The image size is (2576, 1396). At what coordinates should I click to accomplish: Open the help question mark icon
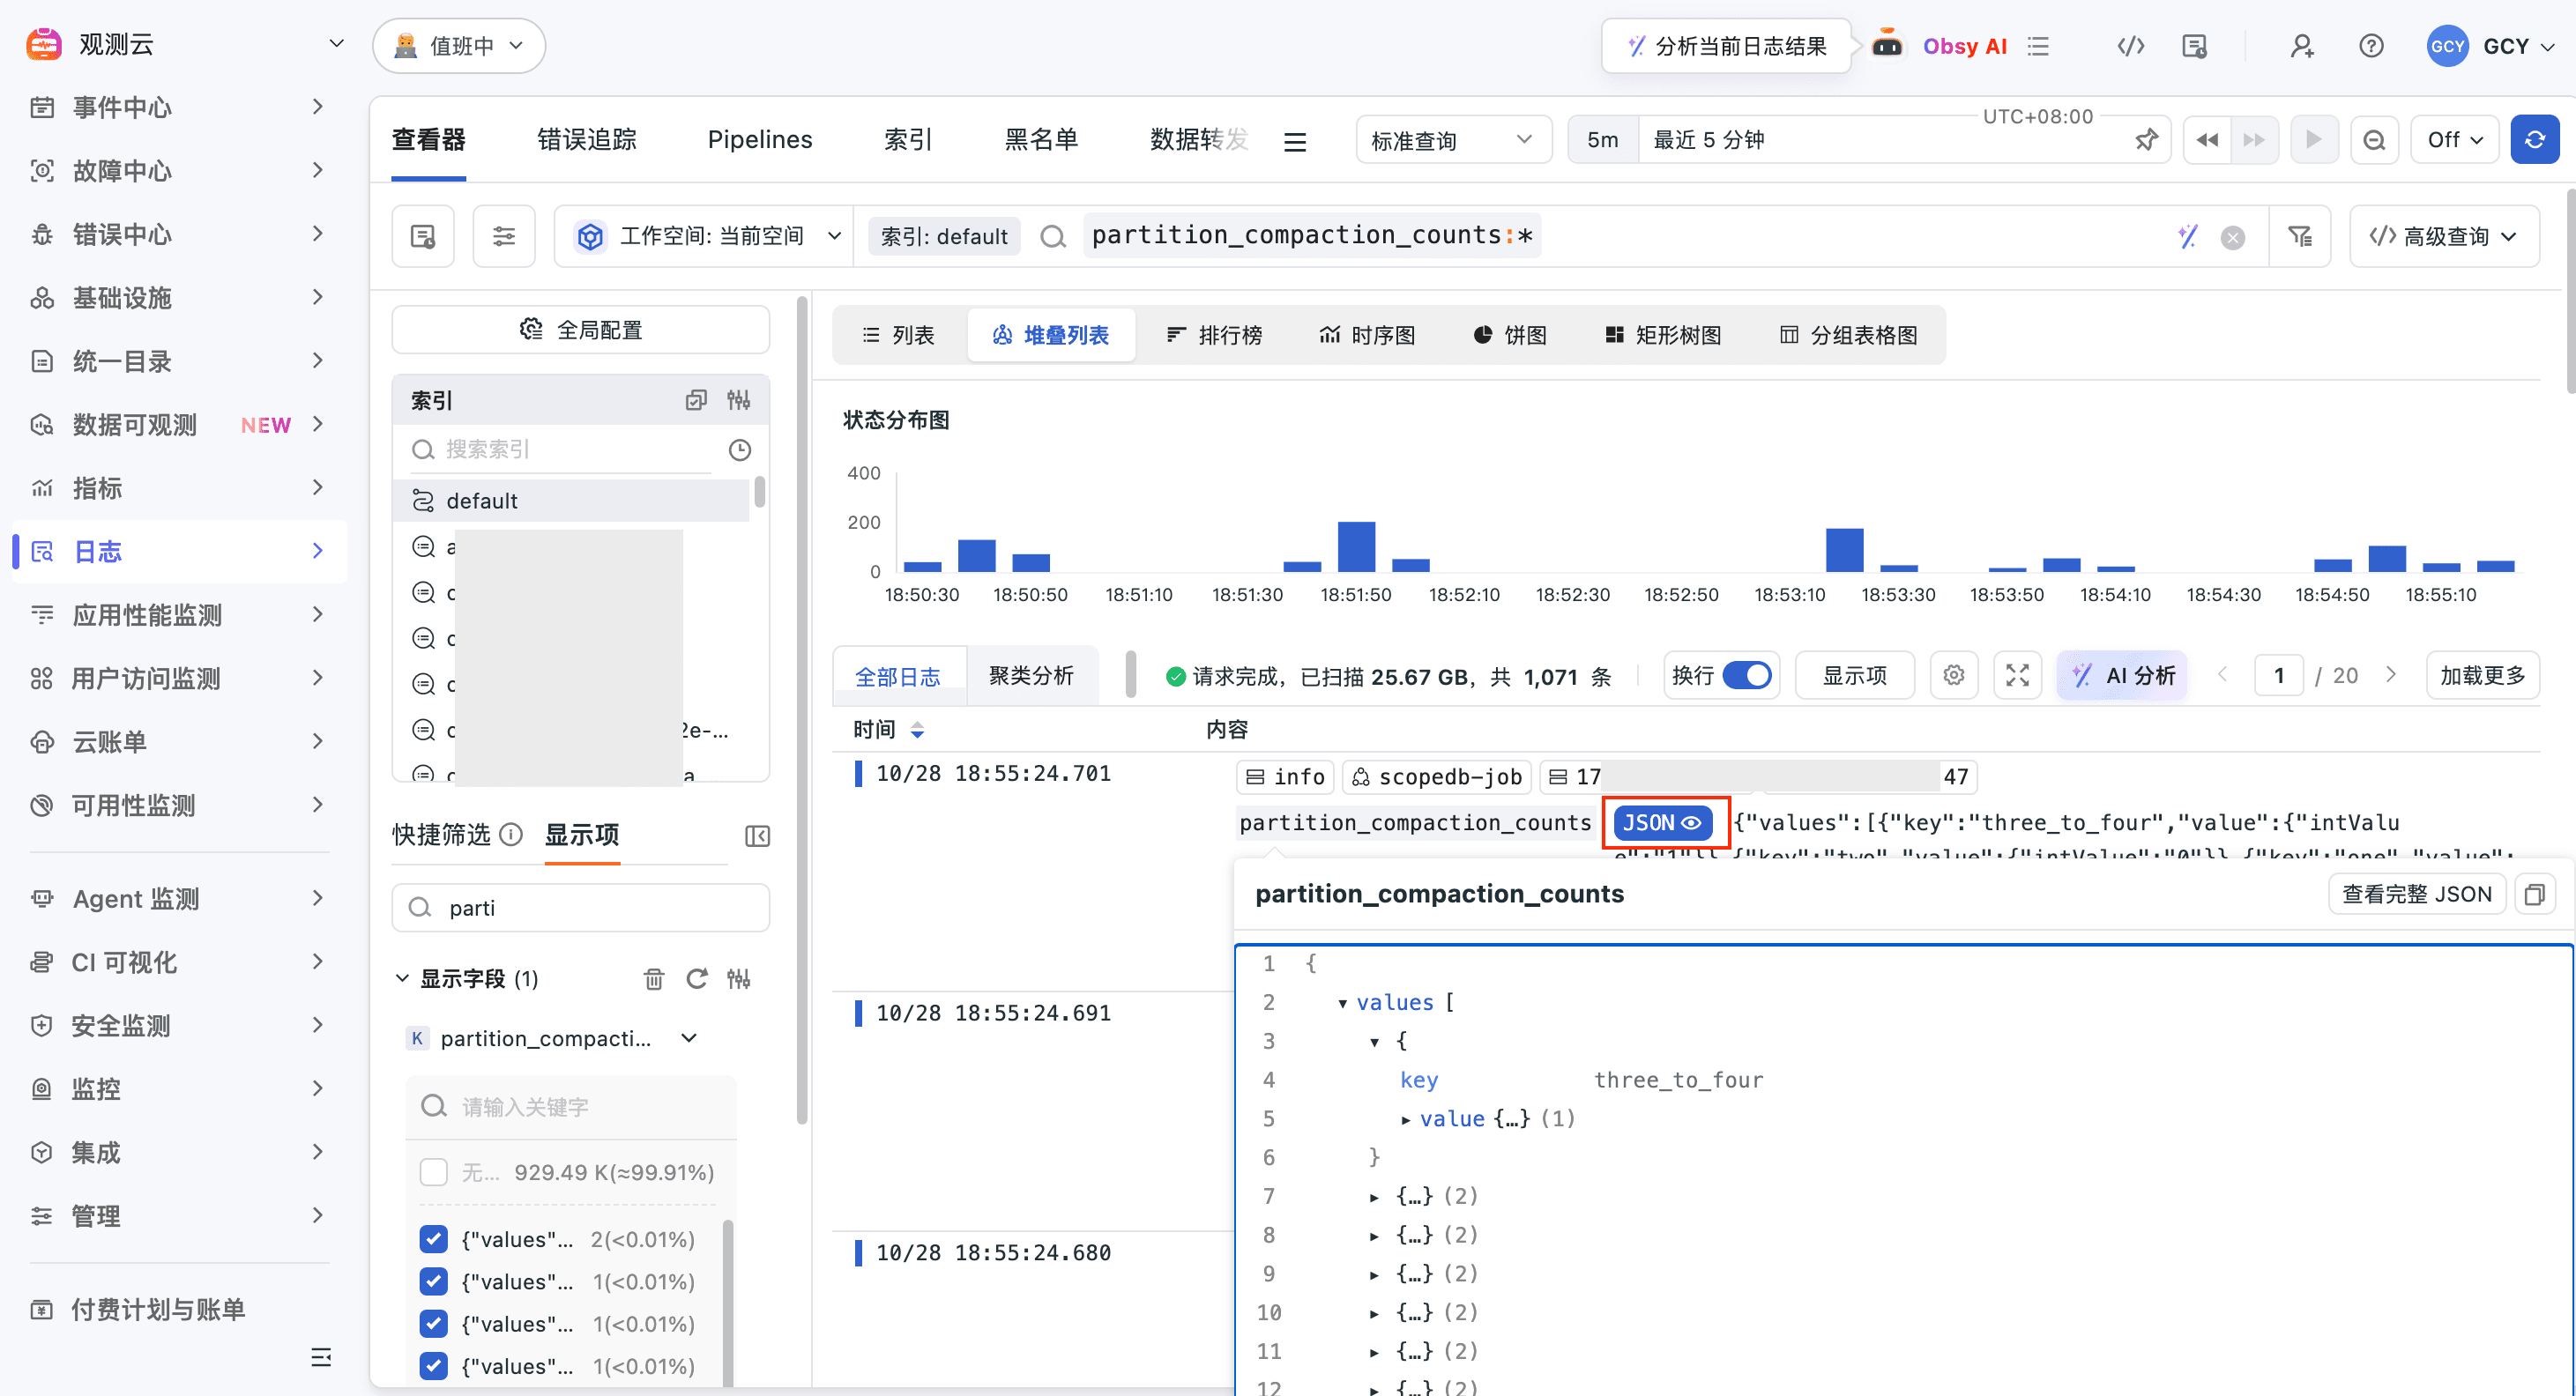(2371, 46)
